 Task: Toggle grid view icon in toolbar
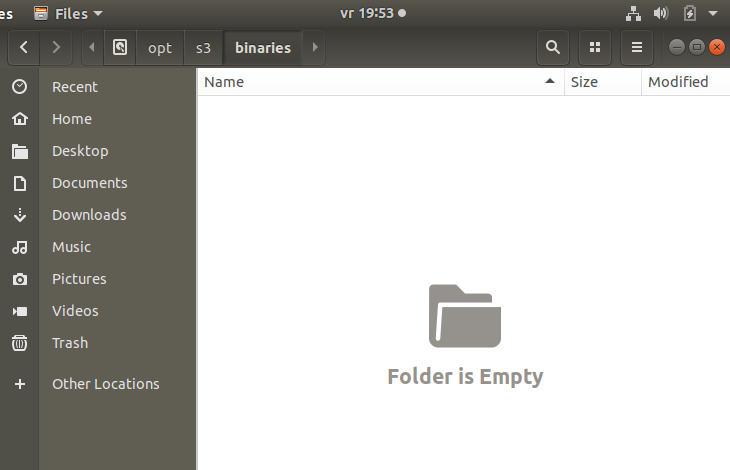(594, 47)
